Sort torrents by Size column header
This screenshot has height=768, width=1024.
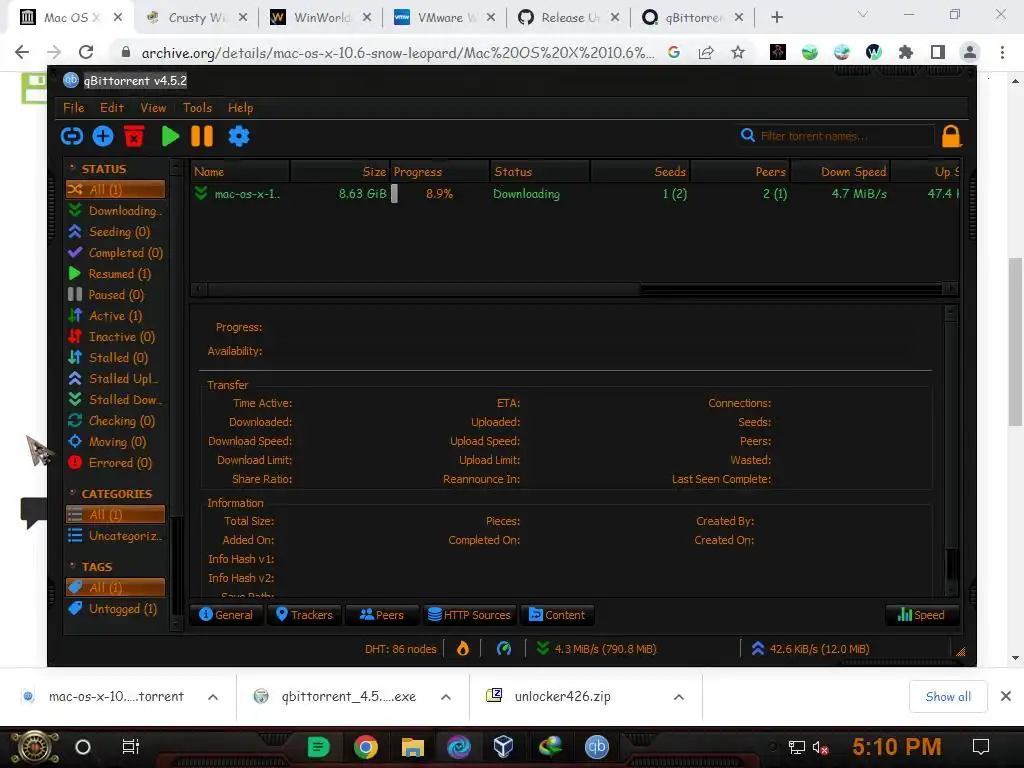click(x=340, y=171)
